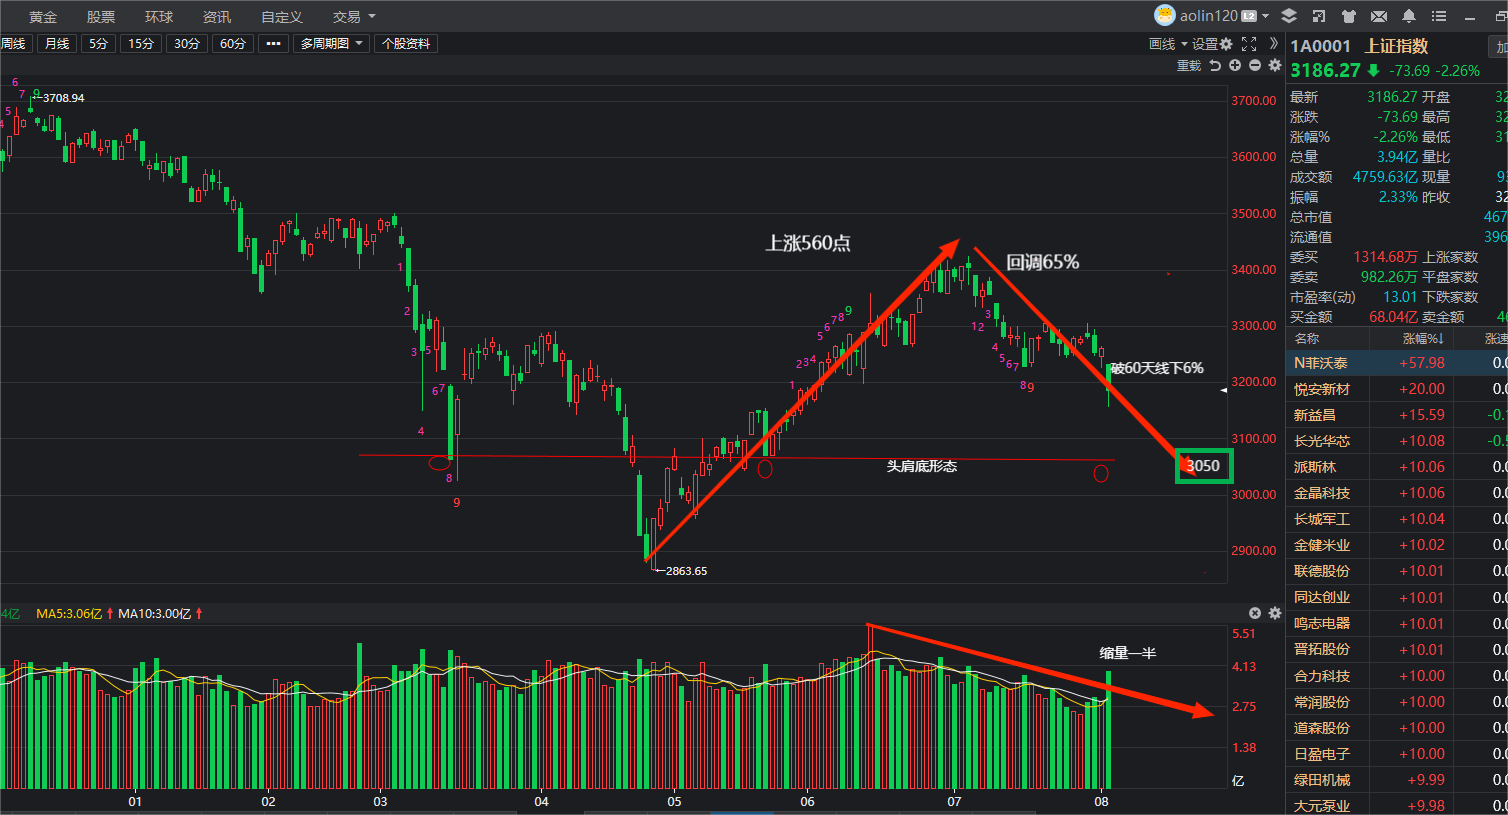Zoom out the chart with the minus icon
This screenshot has width=1508, height=815.
point(1255,65)
